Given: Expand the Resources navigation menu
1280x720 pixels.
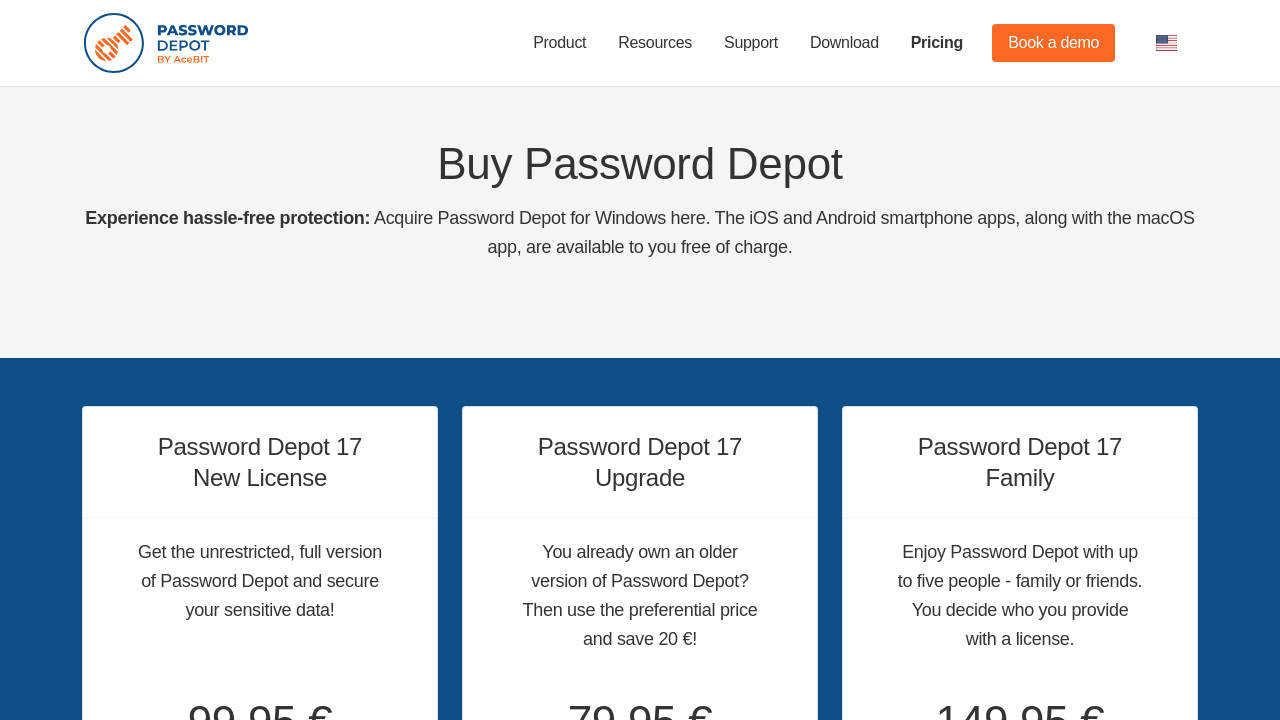Looking at the screenshot, I should coord(654,43).
